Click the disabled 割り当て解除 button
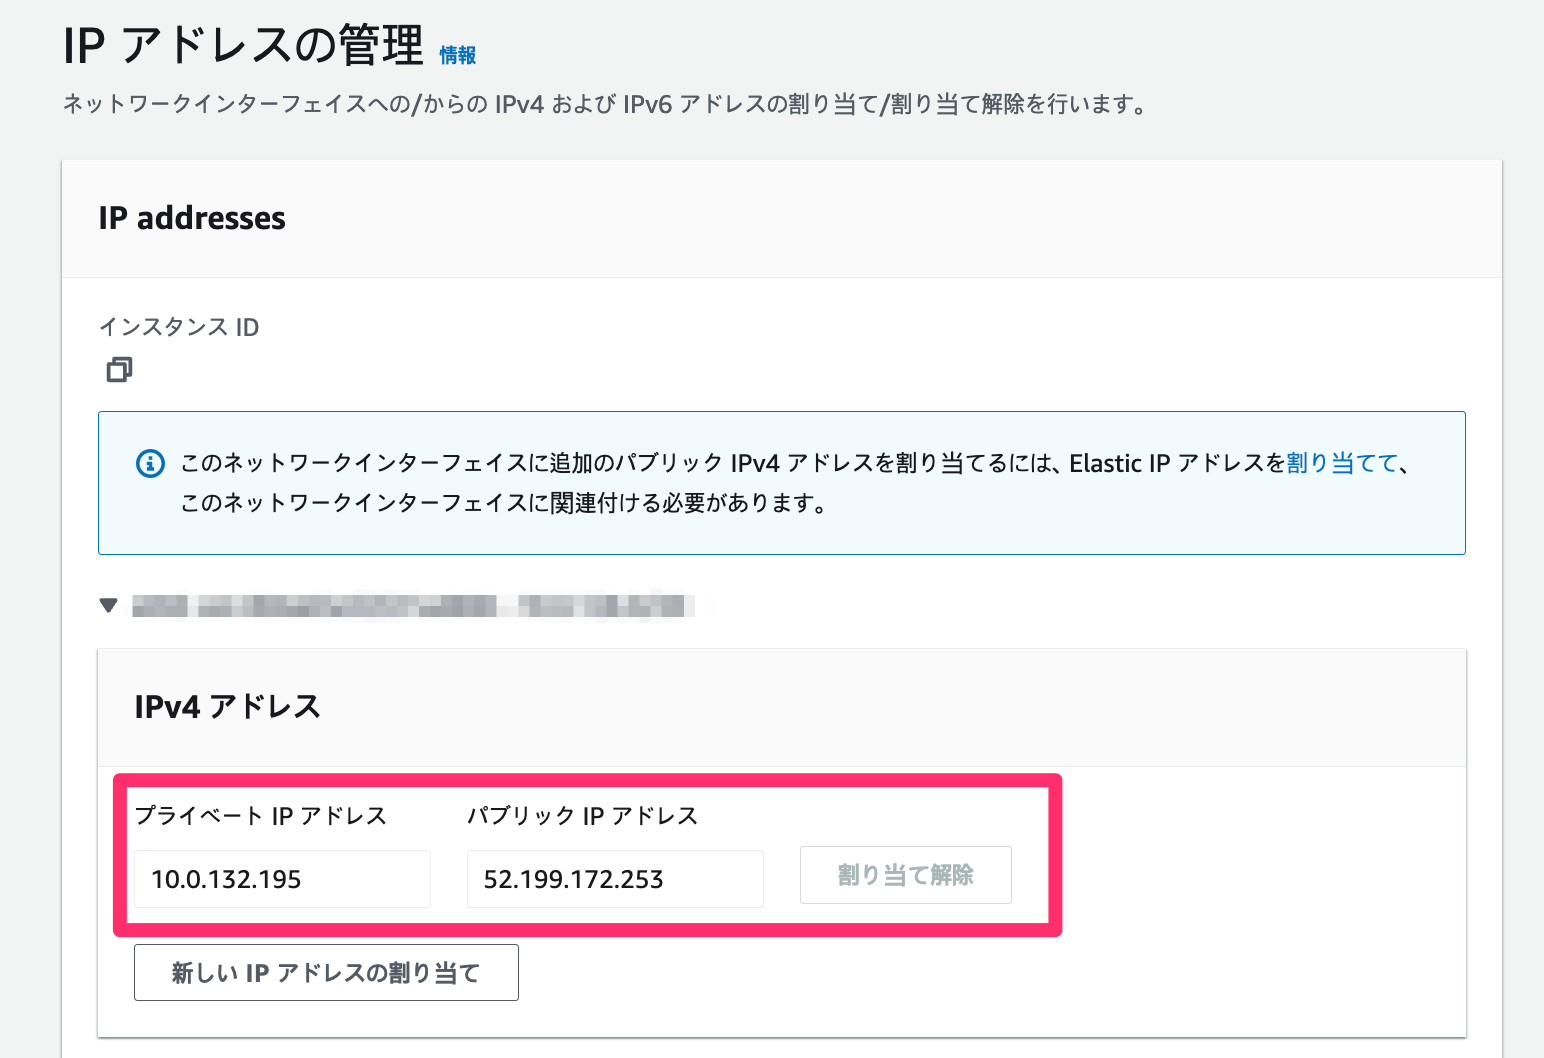 pyautogui.click(x=905, y=875)
